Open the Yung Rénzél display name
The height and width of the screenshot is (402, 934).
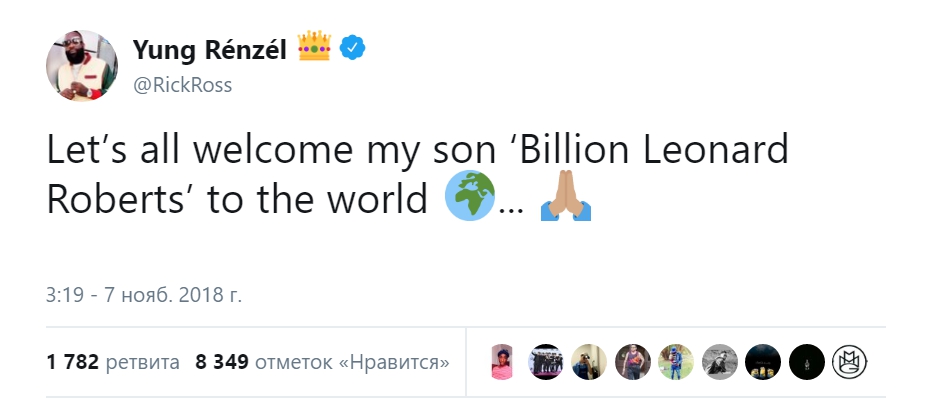click(208, 46)
